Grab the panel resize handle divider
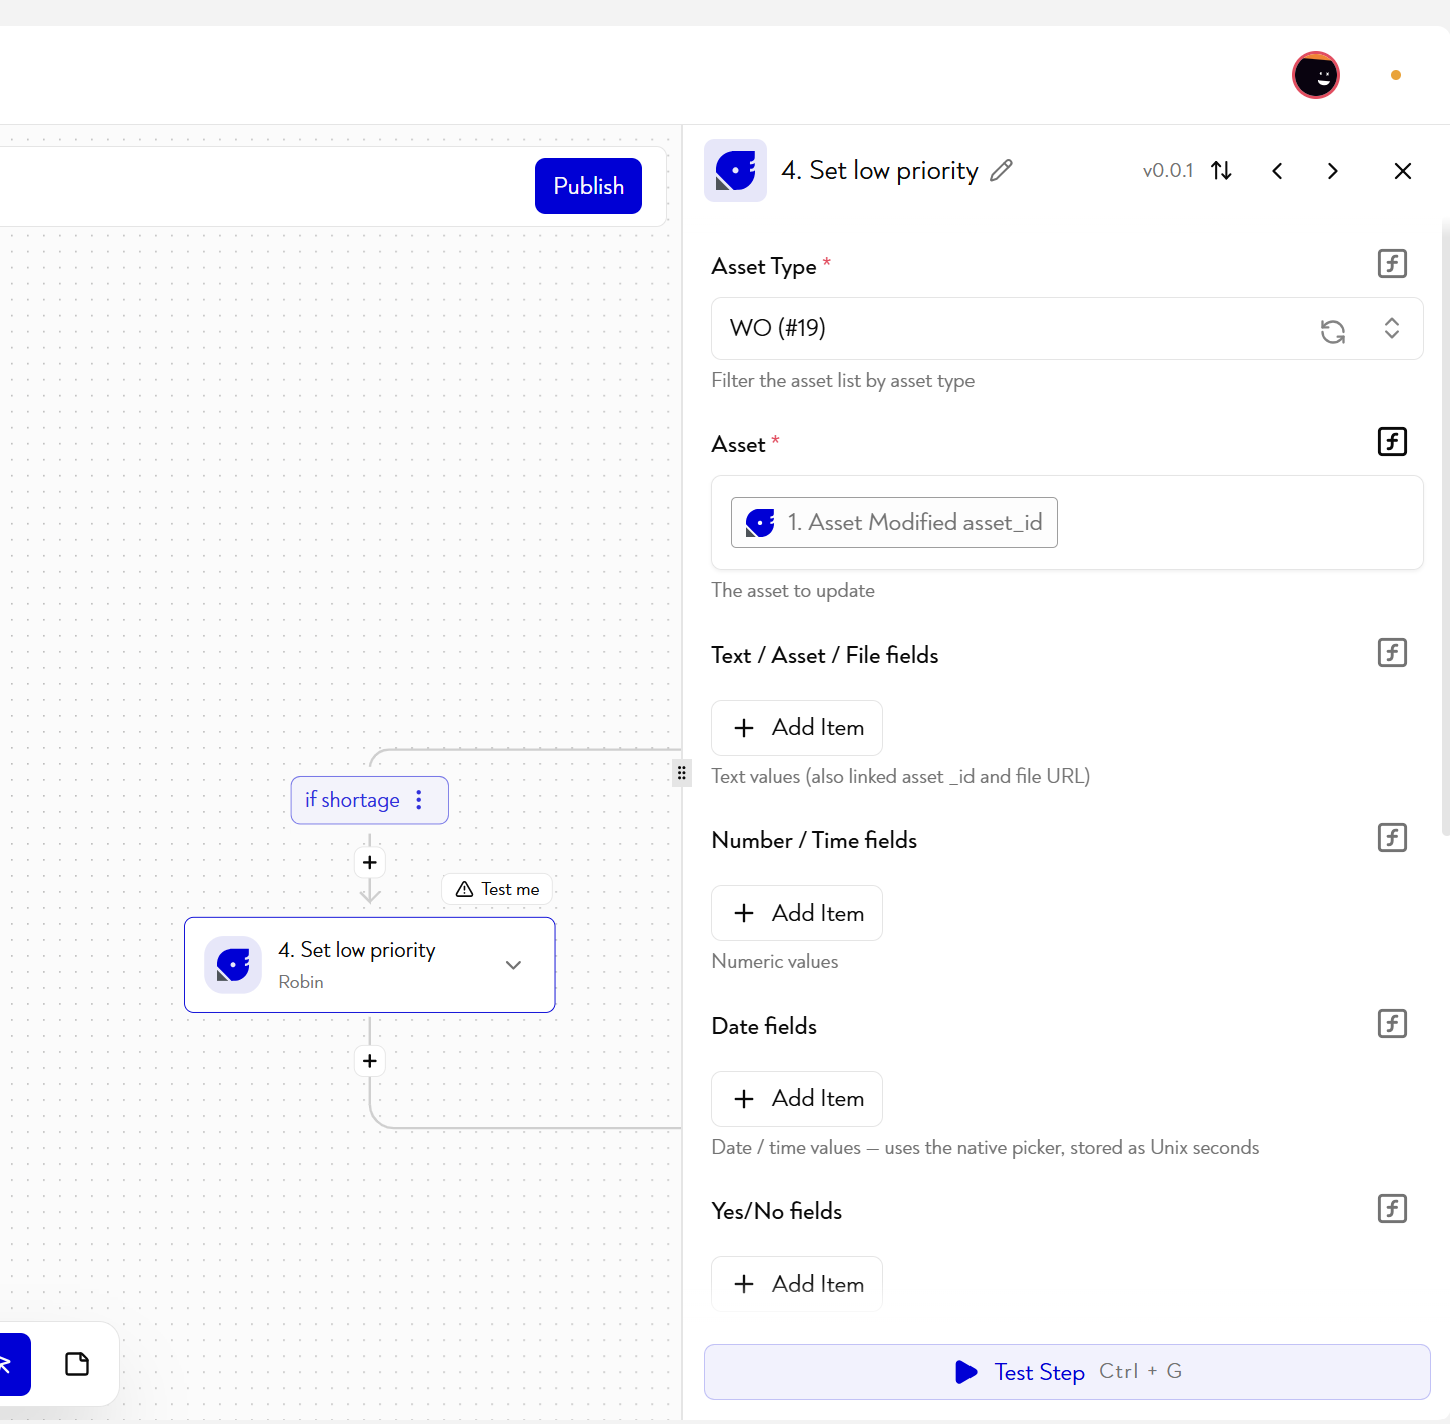This screenshot has width=1450, height=1424. click(682, 773)
